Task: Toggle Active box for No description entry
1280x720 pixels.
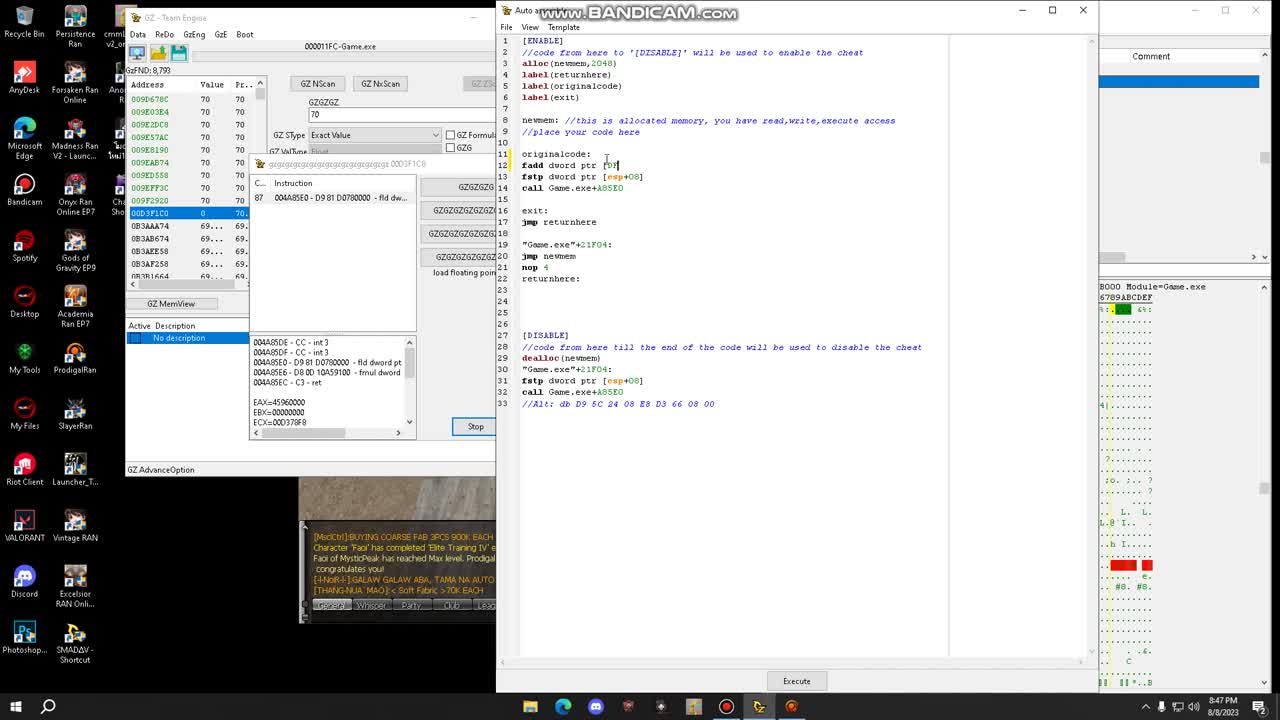Action: pos(135,338)
